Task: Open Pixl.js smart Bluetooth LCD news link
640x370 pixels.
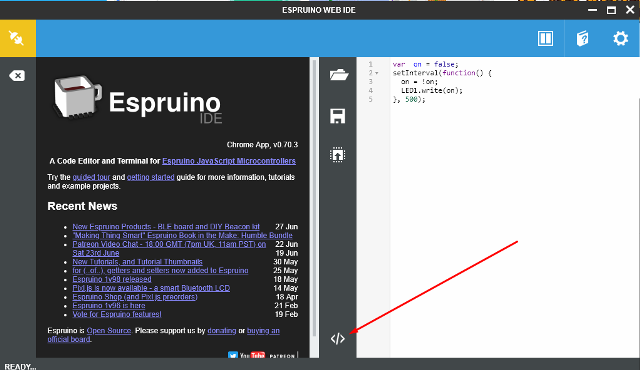Action: (x=151, y=288)
